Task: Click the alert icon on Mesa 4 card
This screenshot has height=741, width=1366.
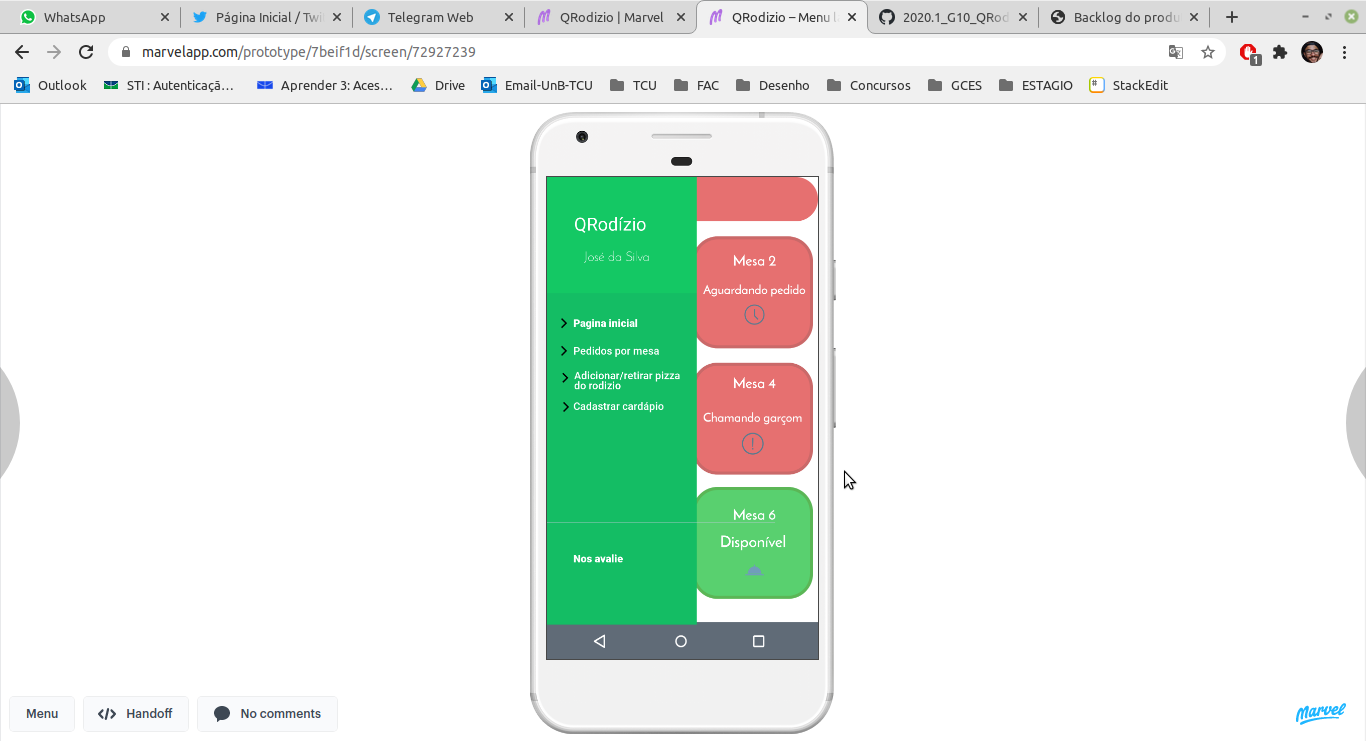Action: (753, 444)
